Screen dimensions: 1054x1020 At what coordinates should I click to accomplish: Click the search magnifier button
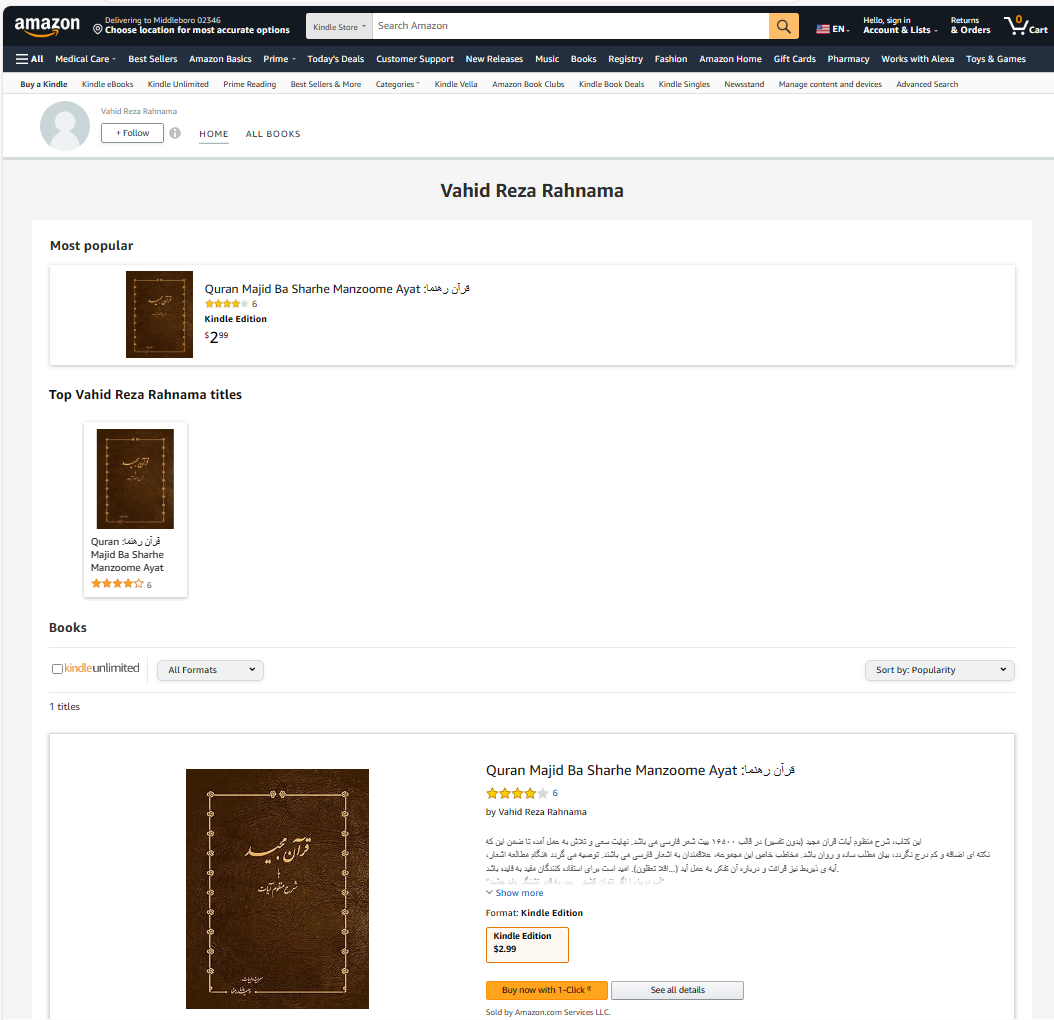click(x=784, y=26)
